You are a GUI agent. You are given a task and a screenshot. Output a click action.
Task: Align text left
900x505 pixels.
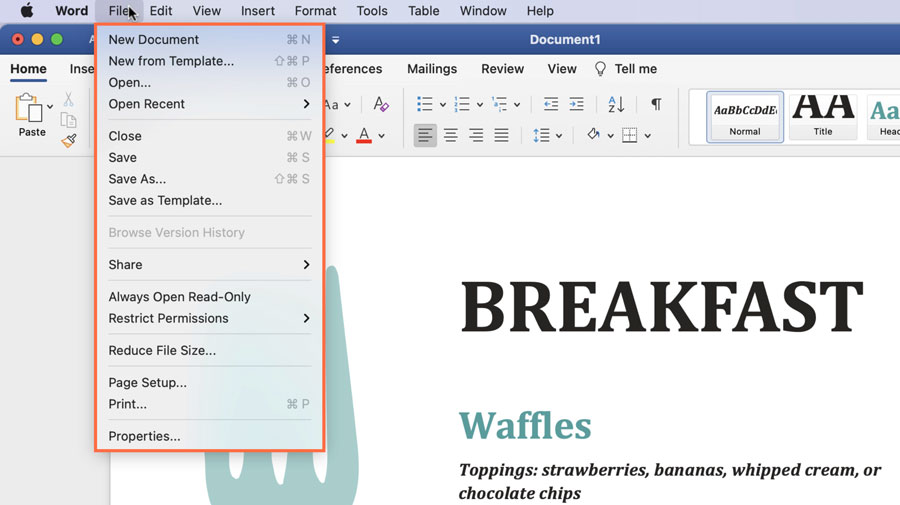(425, 135)
